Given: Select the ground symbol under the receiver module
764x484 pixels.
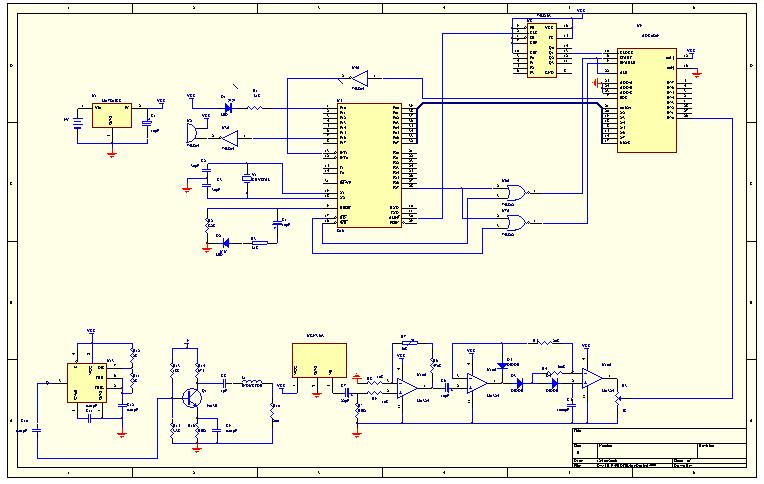Looking at the screenshot, I should tap(317, 395).
